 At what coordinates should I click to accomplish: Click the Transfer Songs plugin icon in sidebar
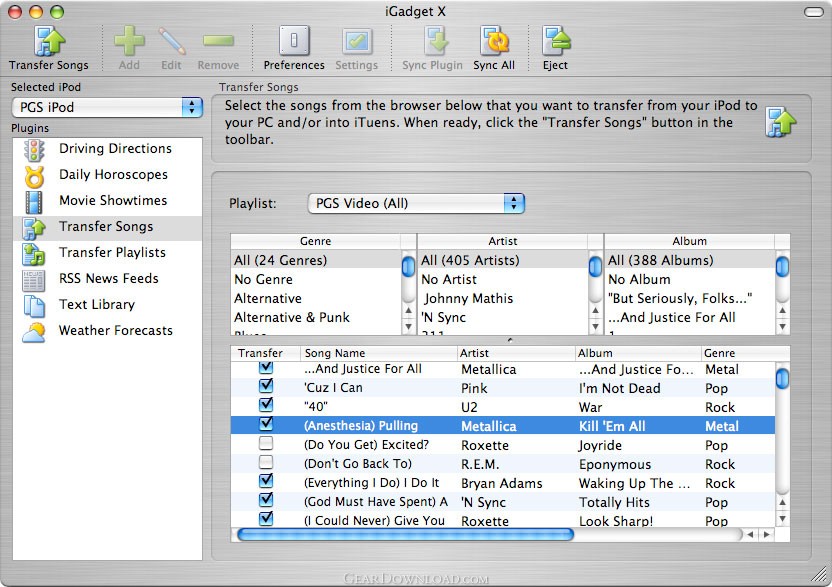point(34,228)
